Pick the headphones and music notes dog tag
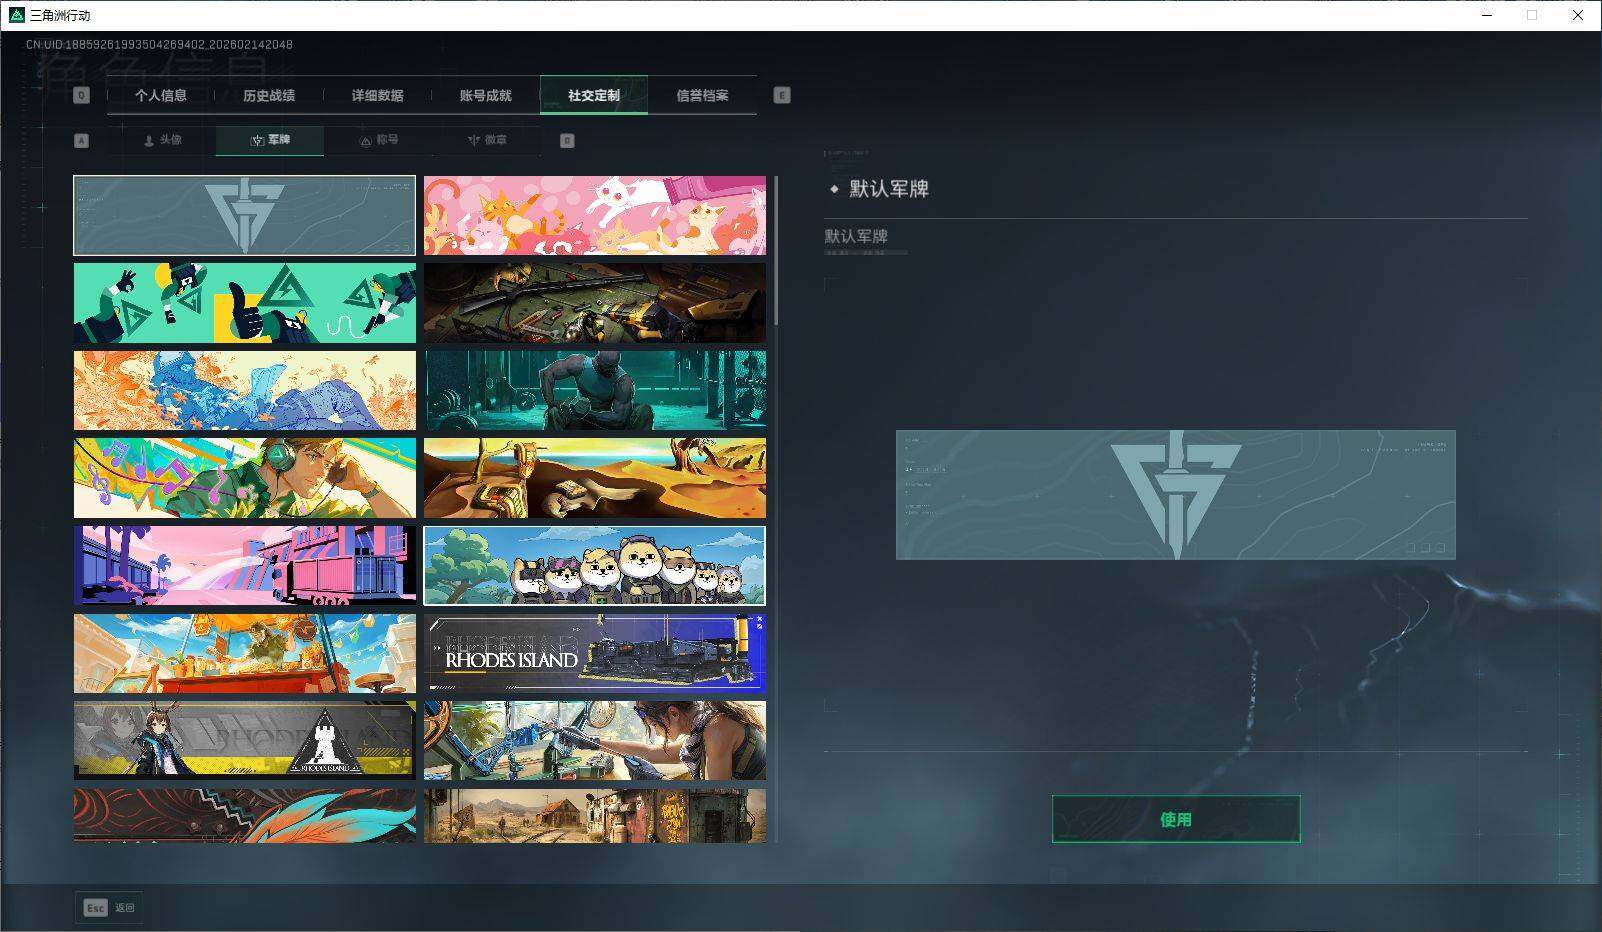 (x=245, y=478)
